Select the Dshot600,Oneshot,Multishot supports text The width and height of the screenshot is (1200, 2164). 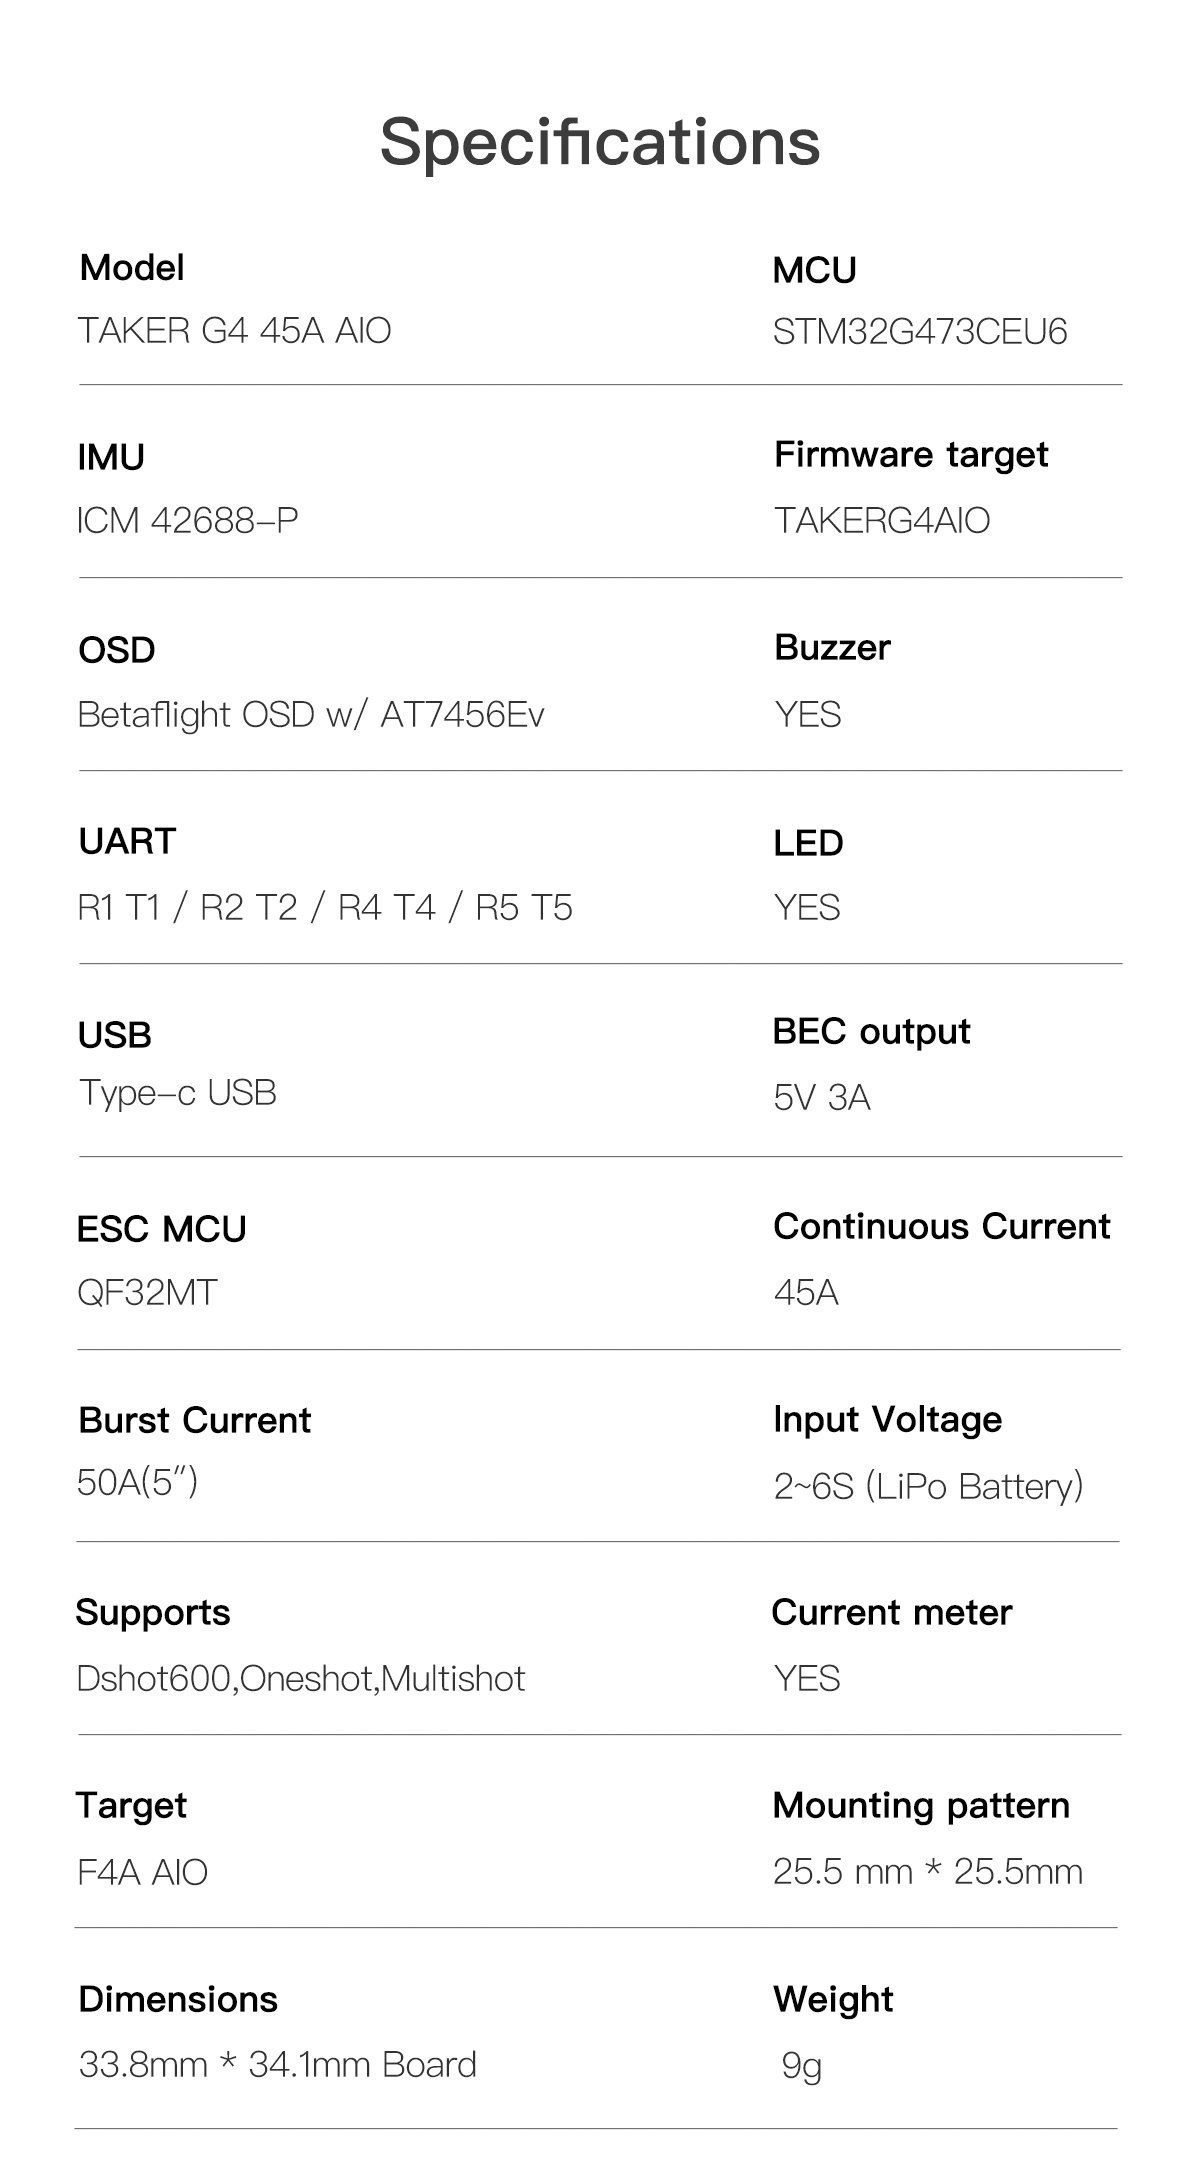click(x=301, y=1678)
